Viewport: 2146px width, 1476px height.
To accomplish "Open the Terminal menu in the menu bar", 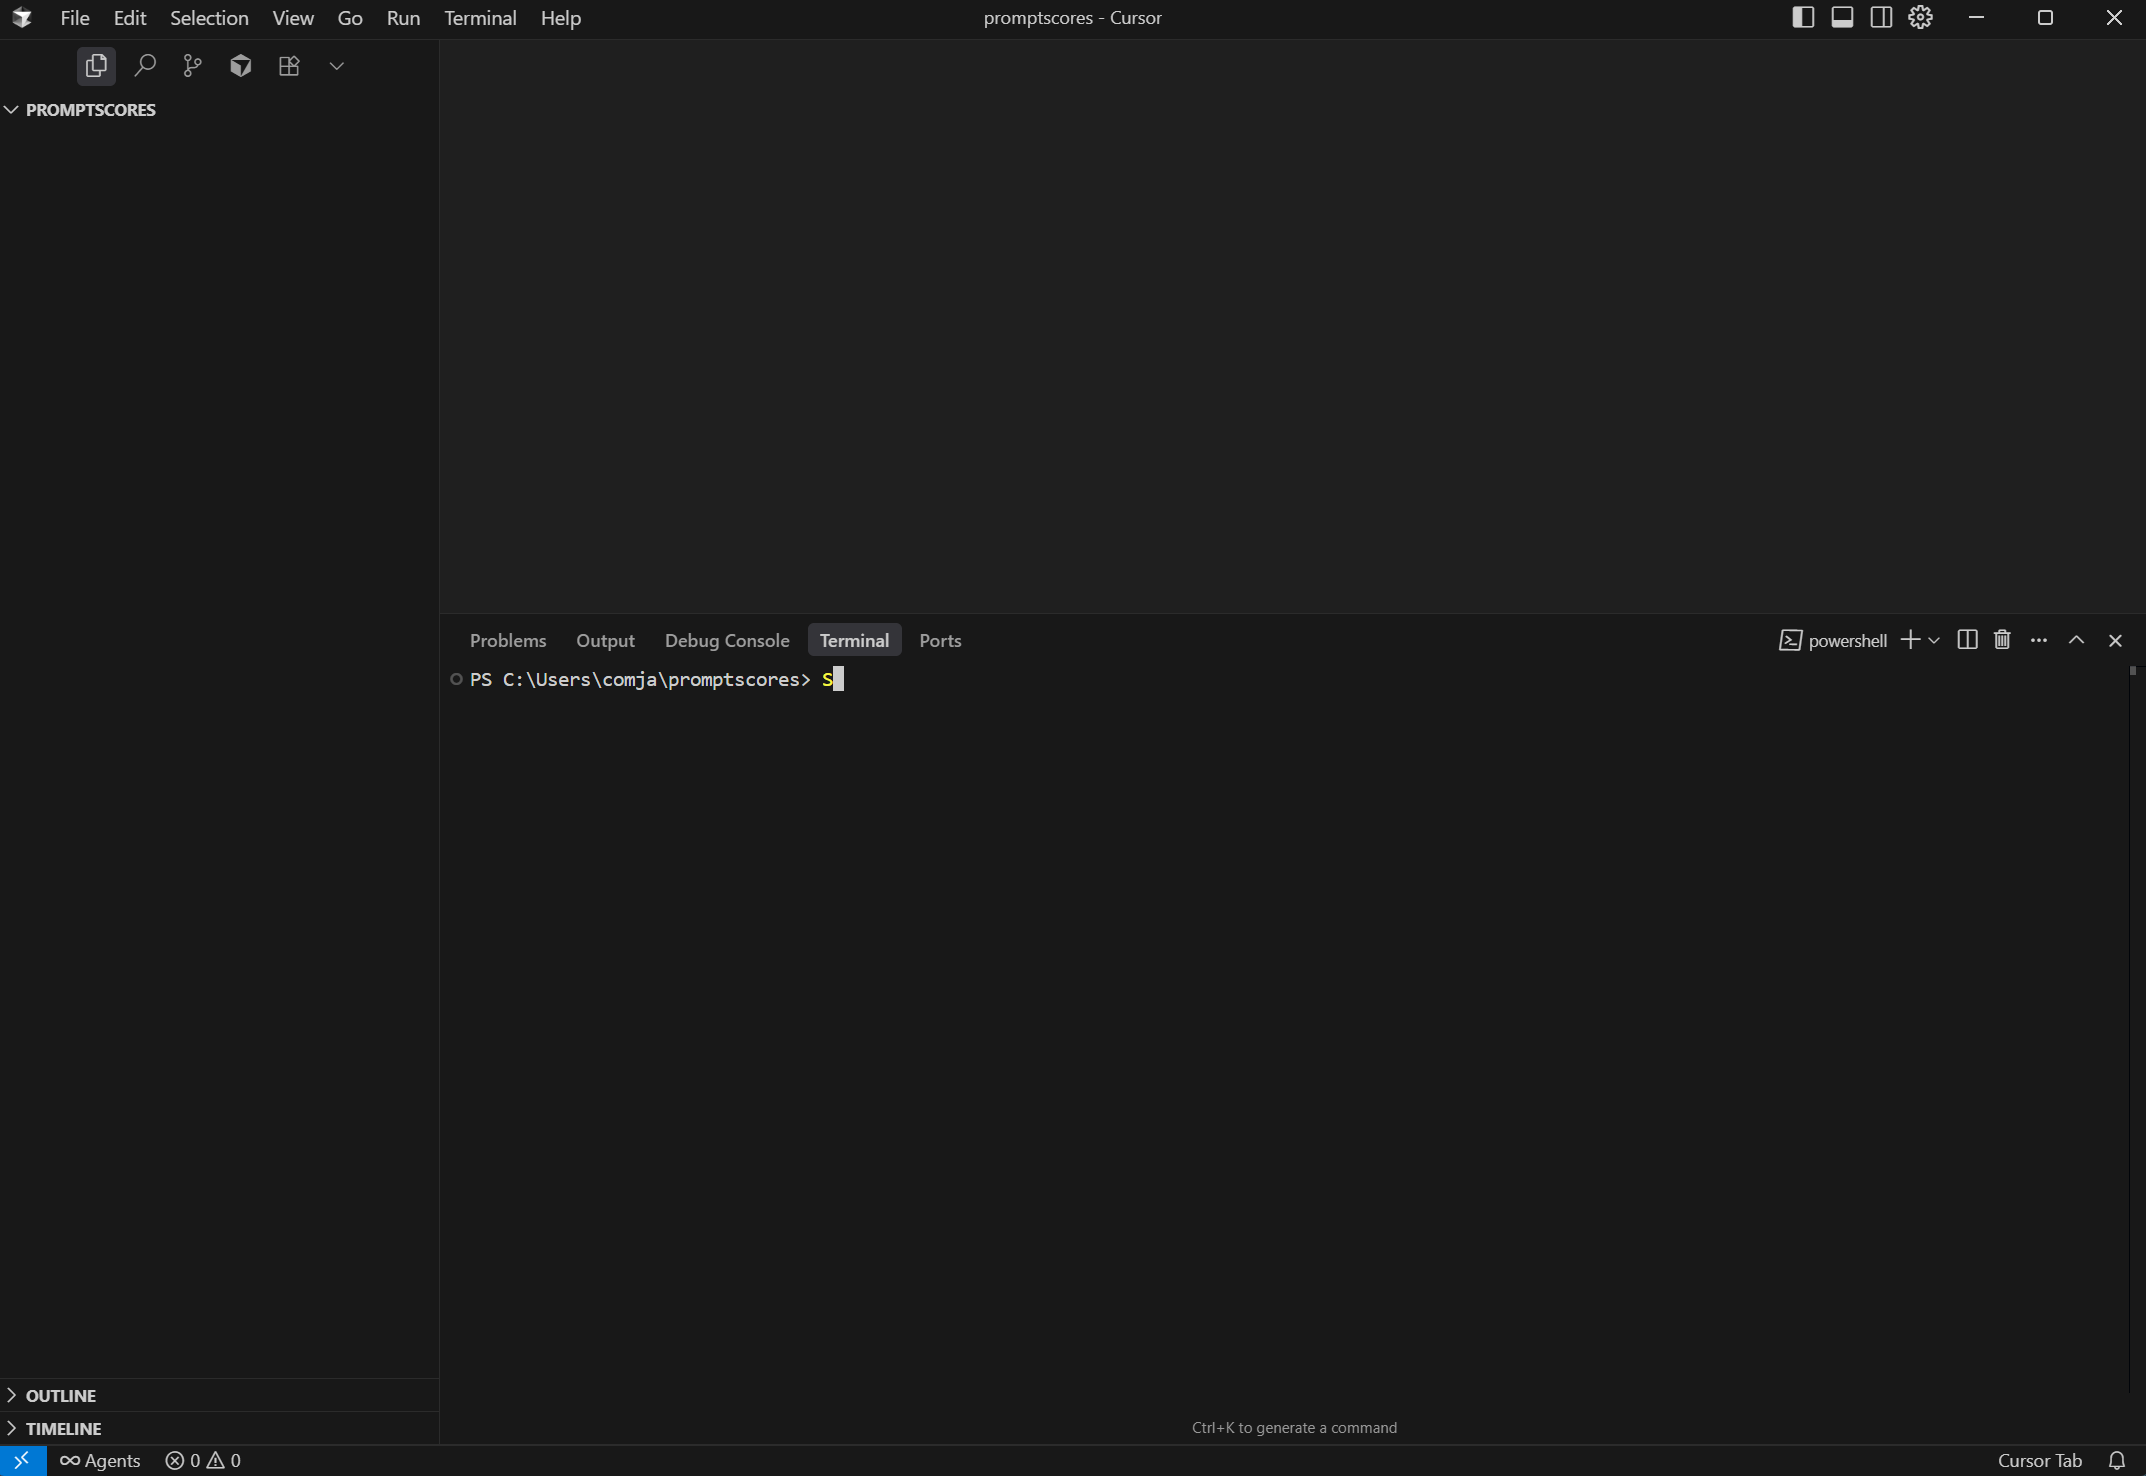I will [x=481, y=17].
